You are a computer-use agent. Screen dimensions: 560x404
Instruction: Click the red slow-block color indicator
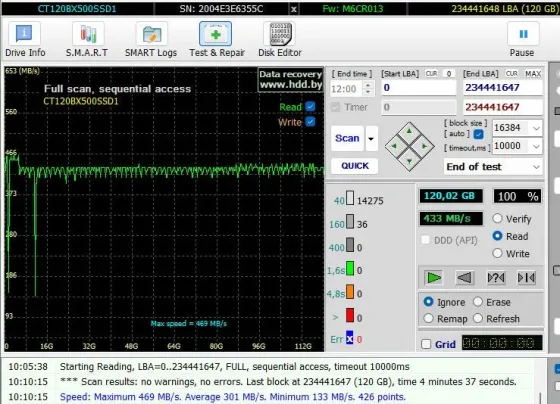(350, 316)
